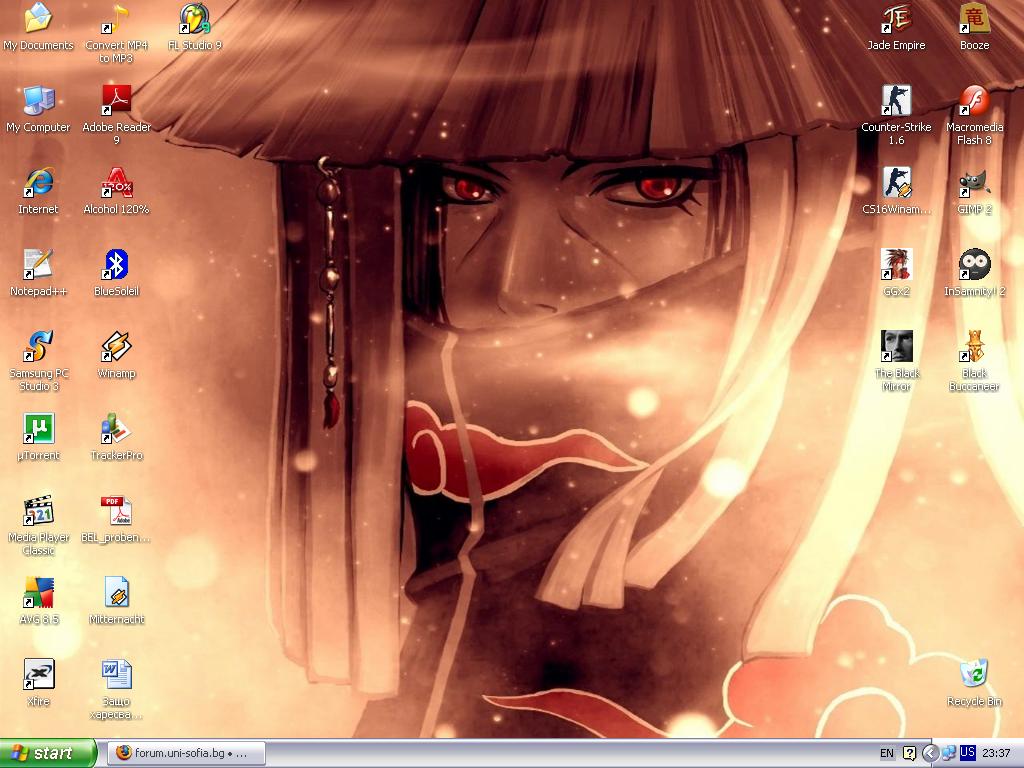Screen dimensions: 1024x768
Task: Select the Notepad++ shortcut
Action: (x=39, y=265)
